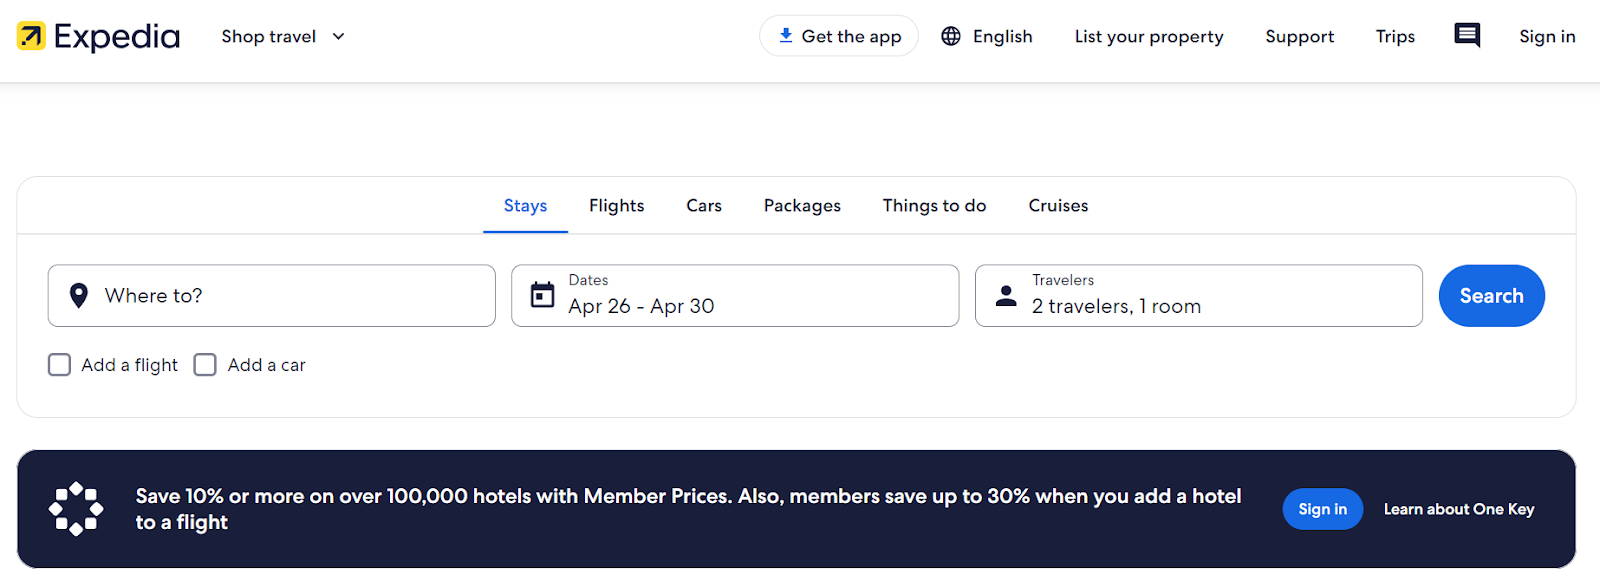Click the Expedia logo
This screenshot has height=581, width=1600.
coord(97,35)
